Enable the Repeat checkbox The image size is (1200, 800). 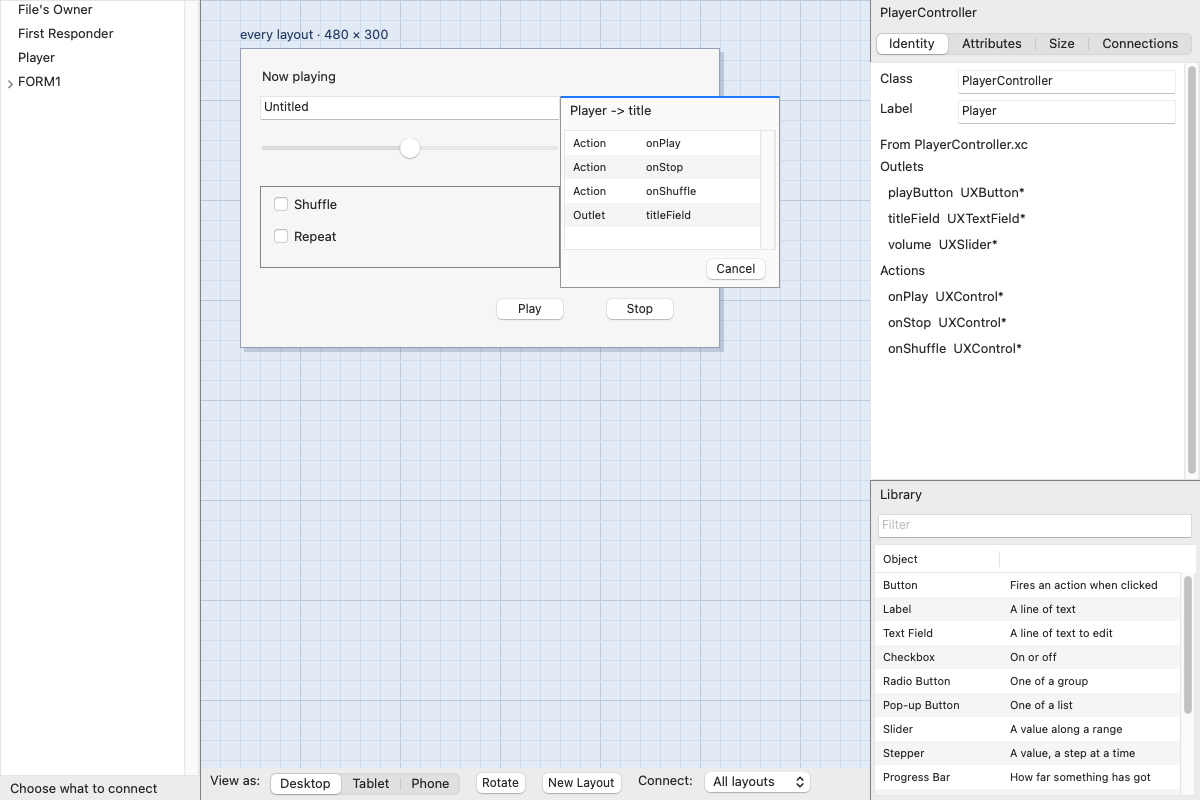pyautogui.click(x=281, y=236)
